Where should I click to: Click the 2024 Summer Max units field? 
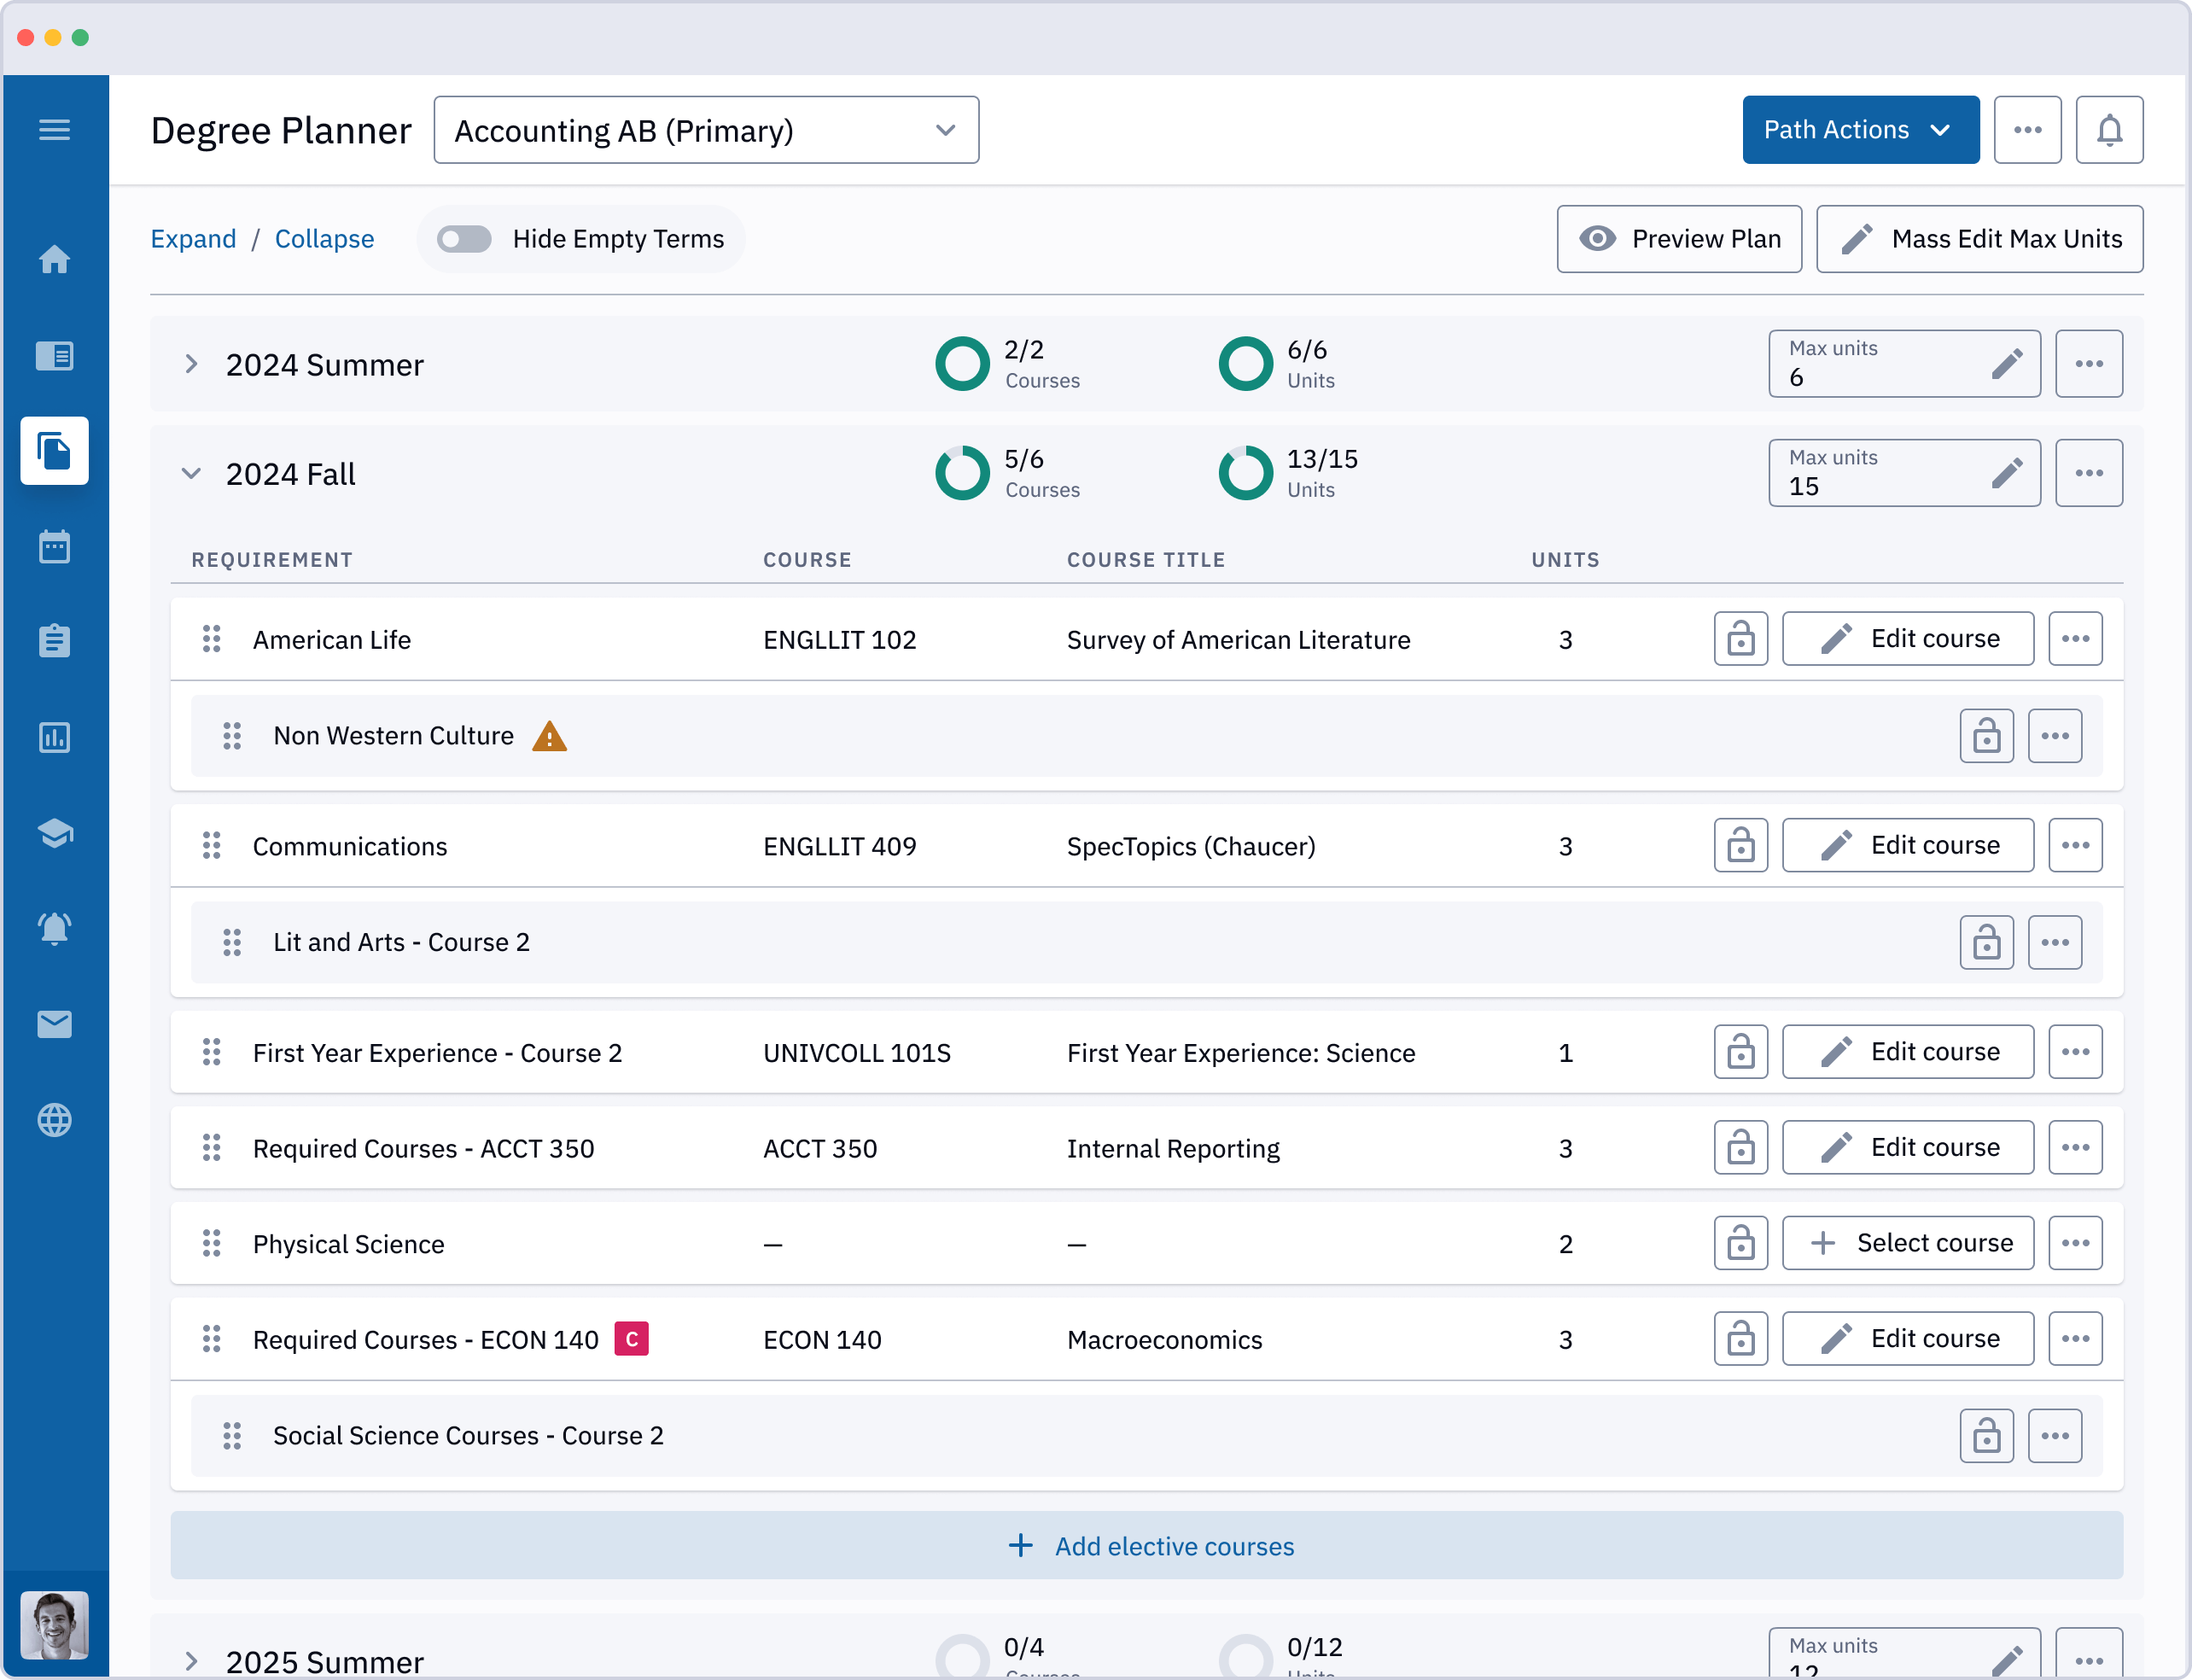point(1904,364)
